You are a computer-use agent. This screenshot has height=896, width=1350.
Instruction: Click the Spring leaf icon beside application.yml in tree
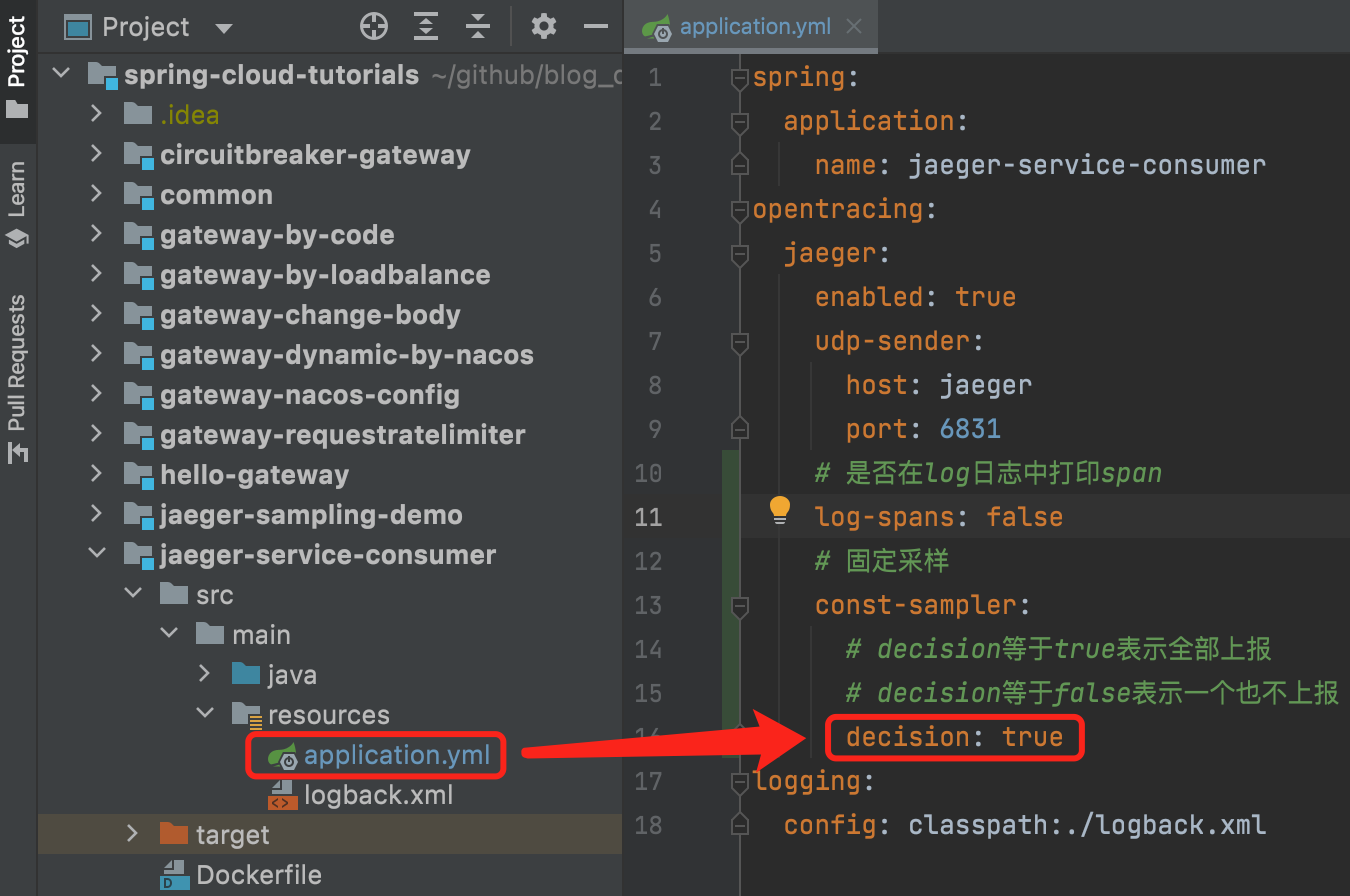[x=283, y=756]
